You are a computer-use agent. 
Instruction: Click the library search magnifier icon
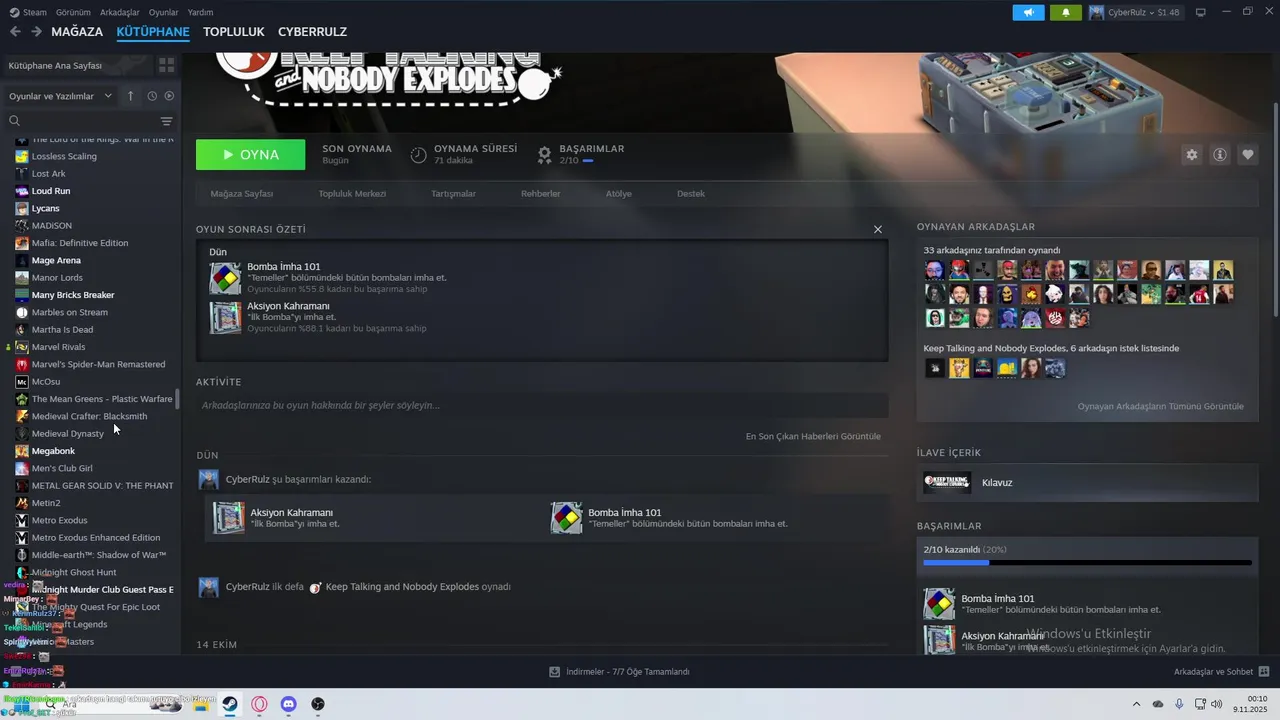[x=15, y=121]
